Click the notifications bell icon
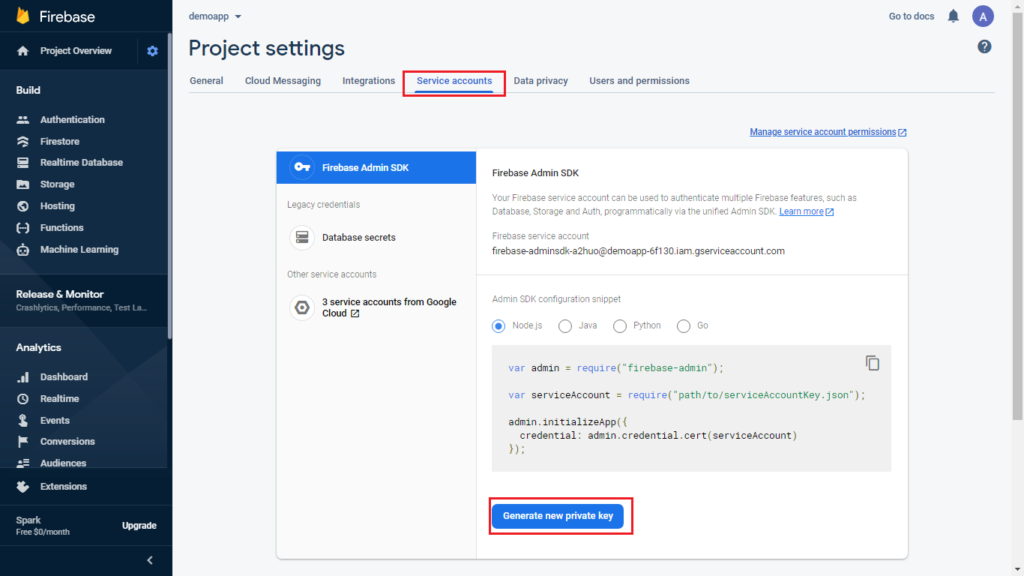 (x=953, y=16)
